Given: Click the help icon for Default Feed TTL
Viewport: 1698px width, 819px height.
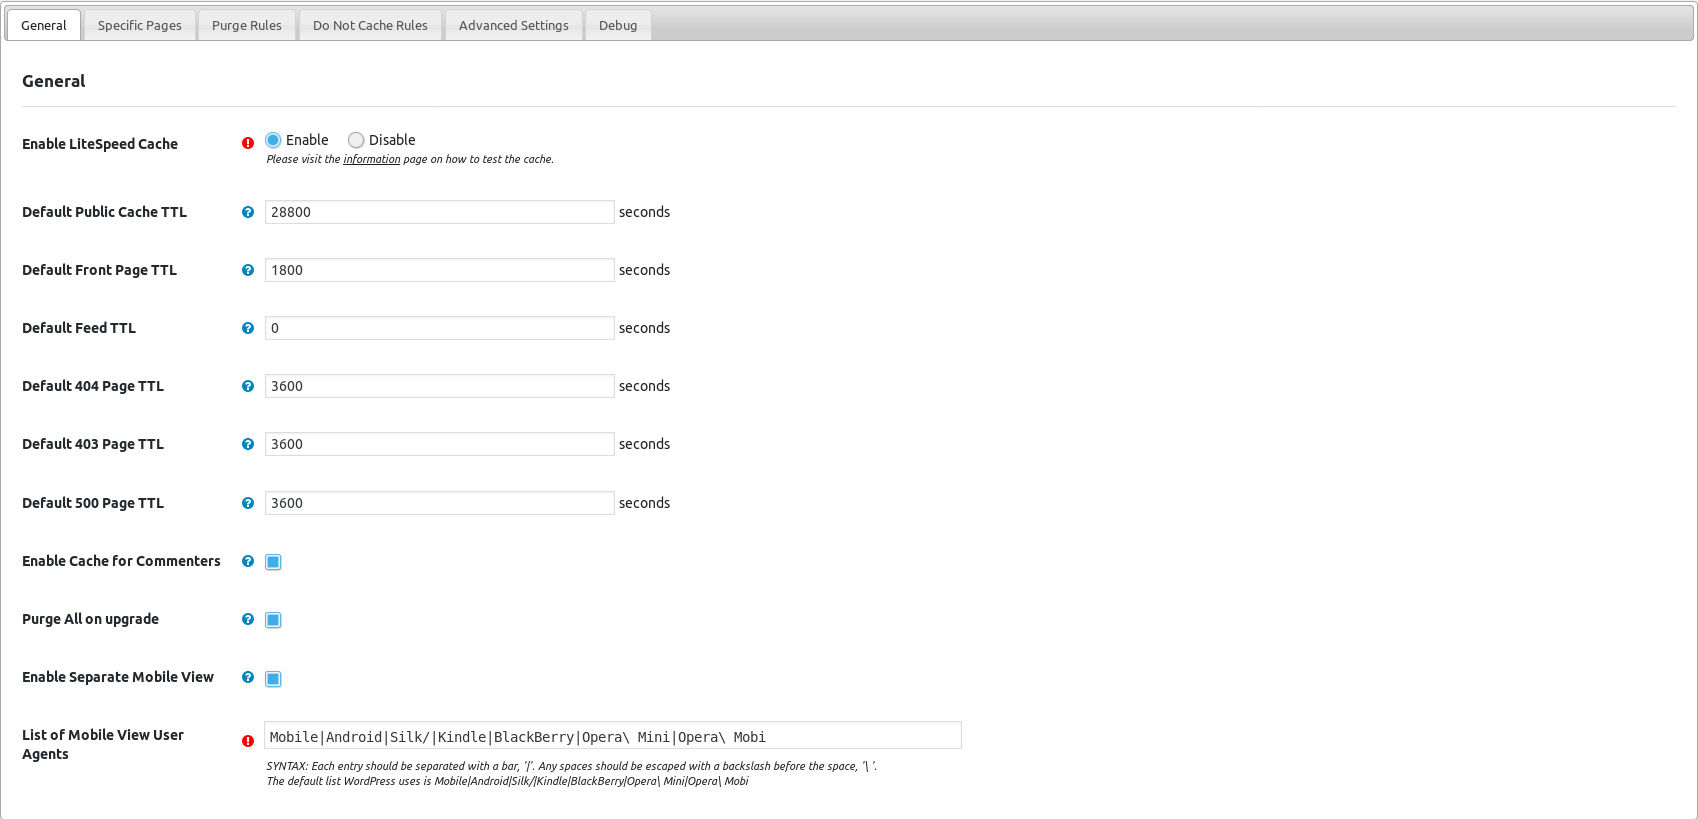Looking at the screenshot, I should [248, 328].
